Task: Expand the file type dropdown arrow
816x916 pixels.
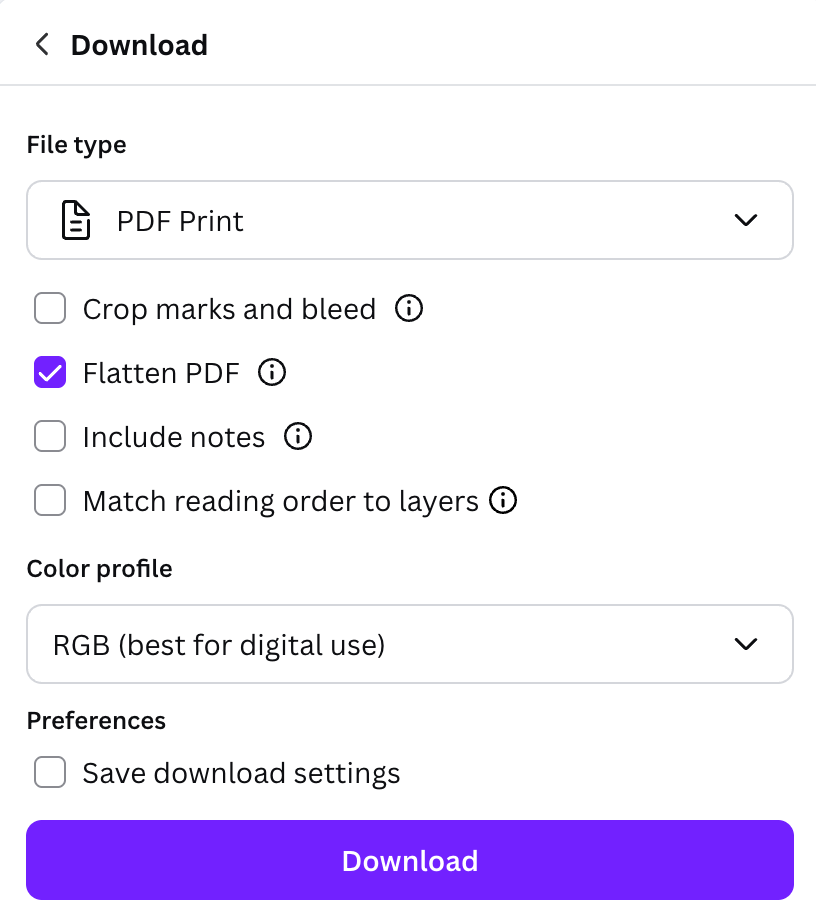Action: point(745,220)
